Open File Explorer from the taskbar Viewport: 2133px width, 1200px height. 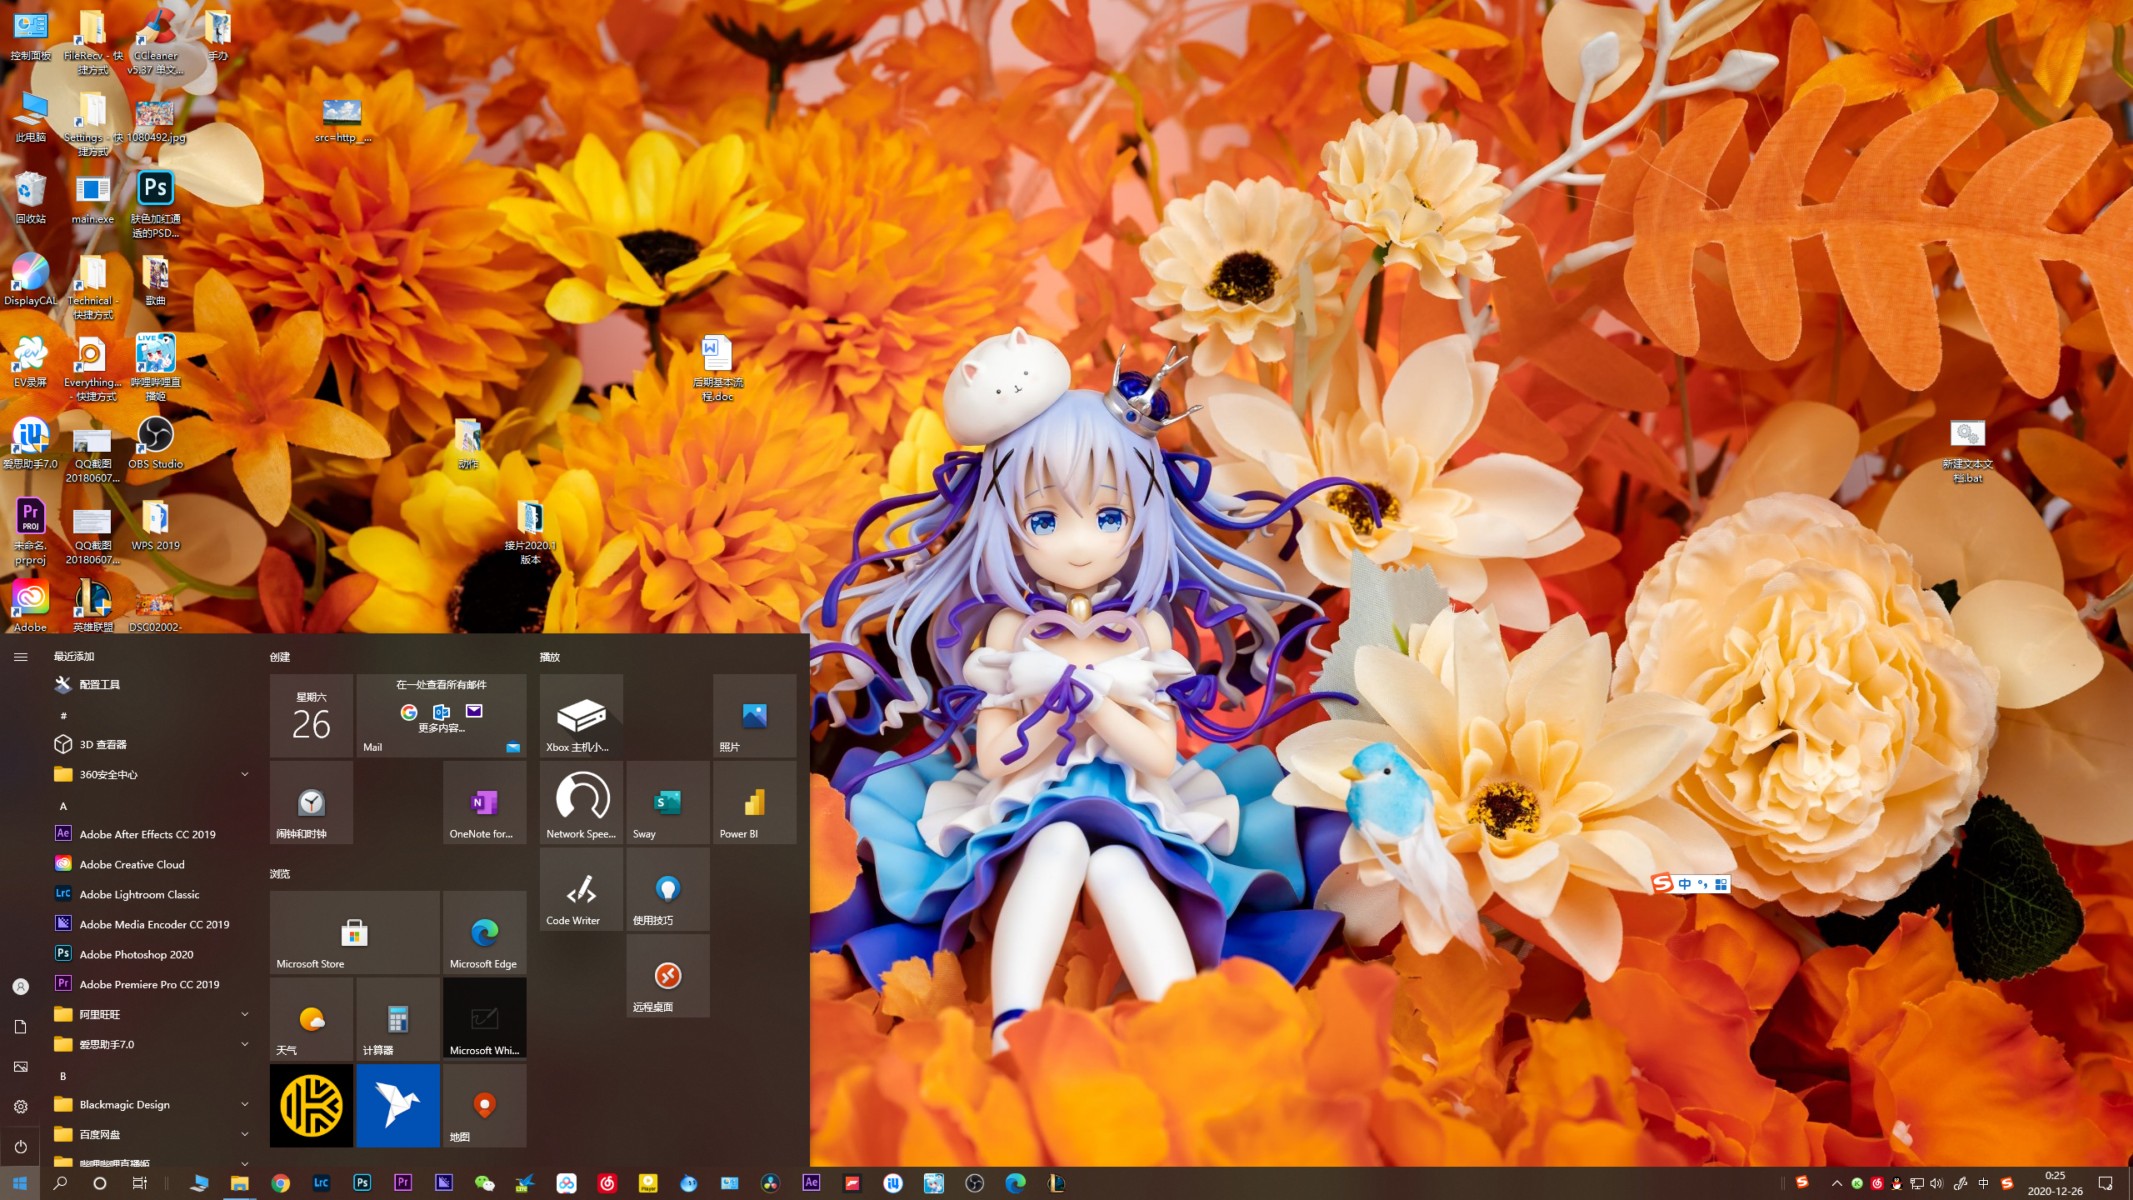pyautogui.click(x=240, y=1183)
